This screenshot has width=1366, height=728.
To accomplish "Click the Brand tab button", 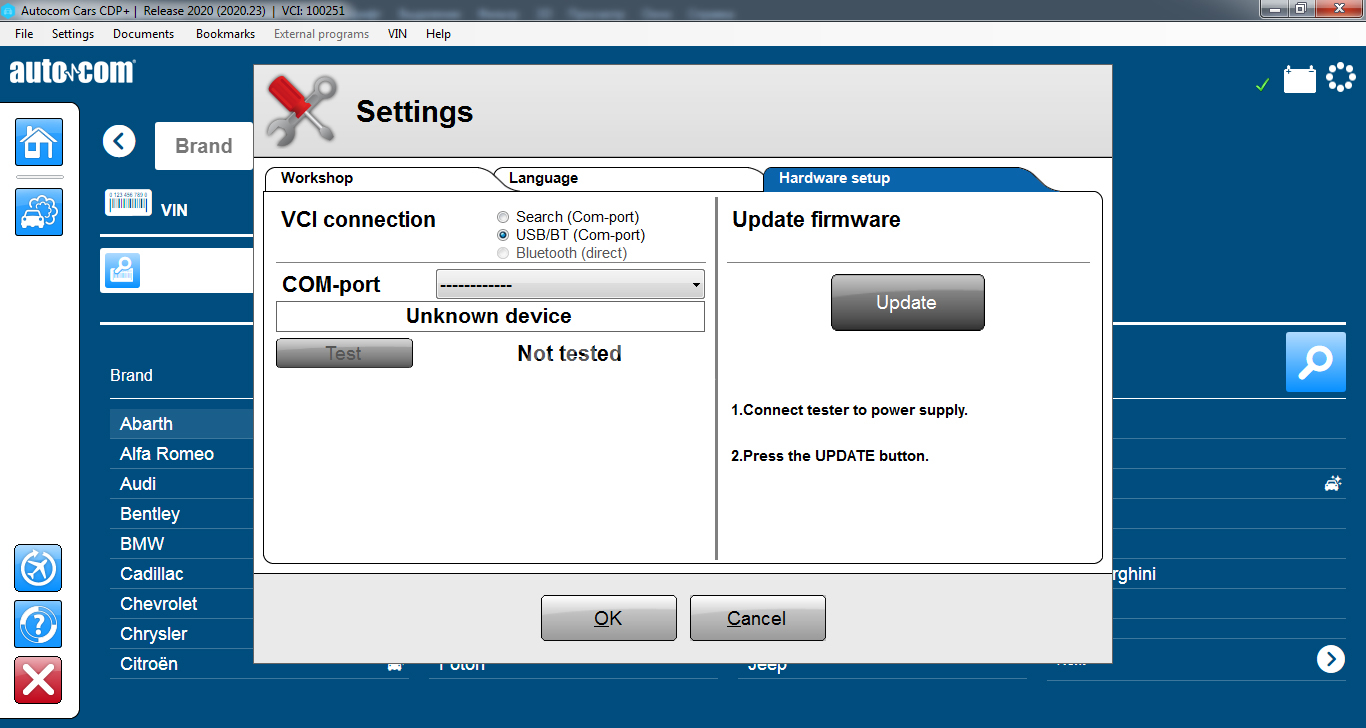I will pyautogui.click(x=204, y=146).
